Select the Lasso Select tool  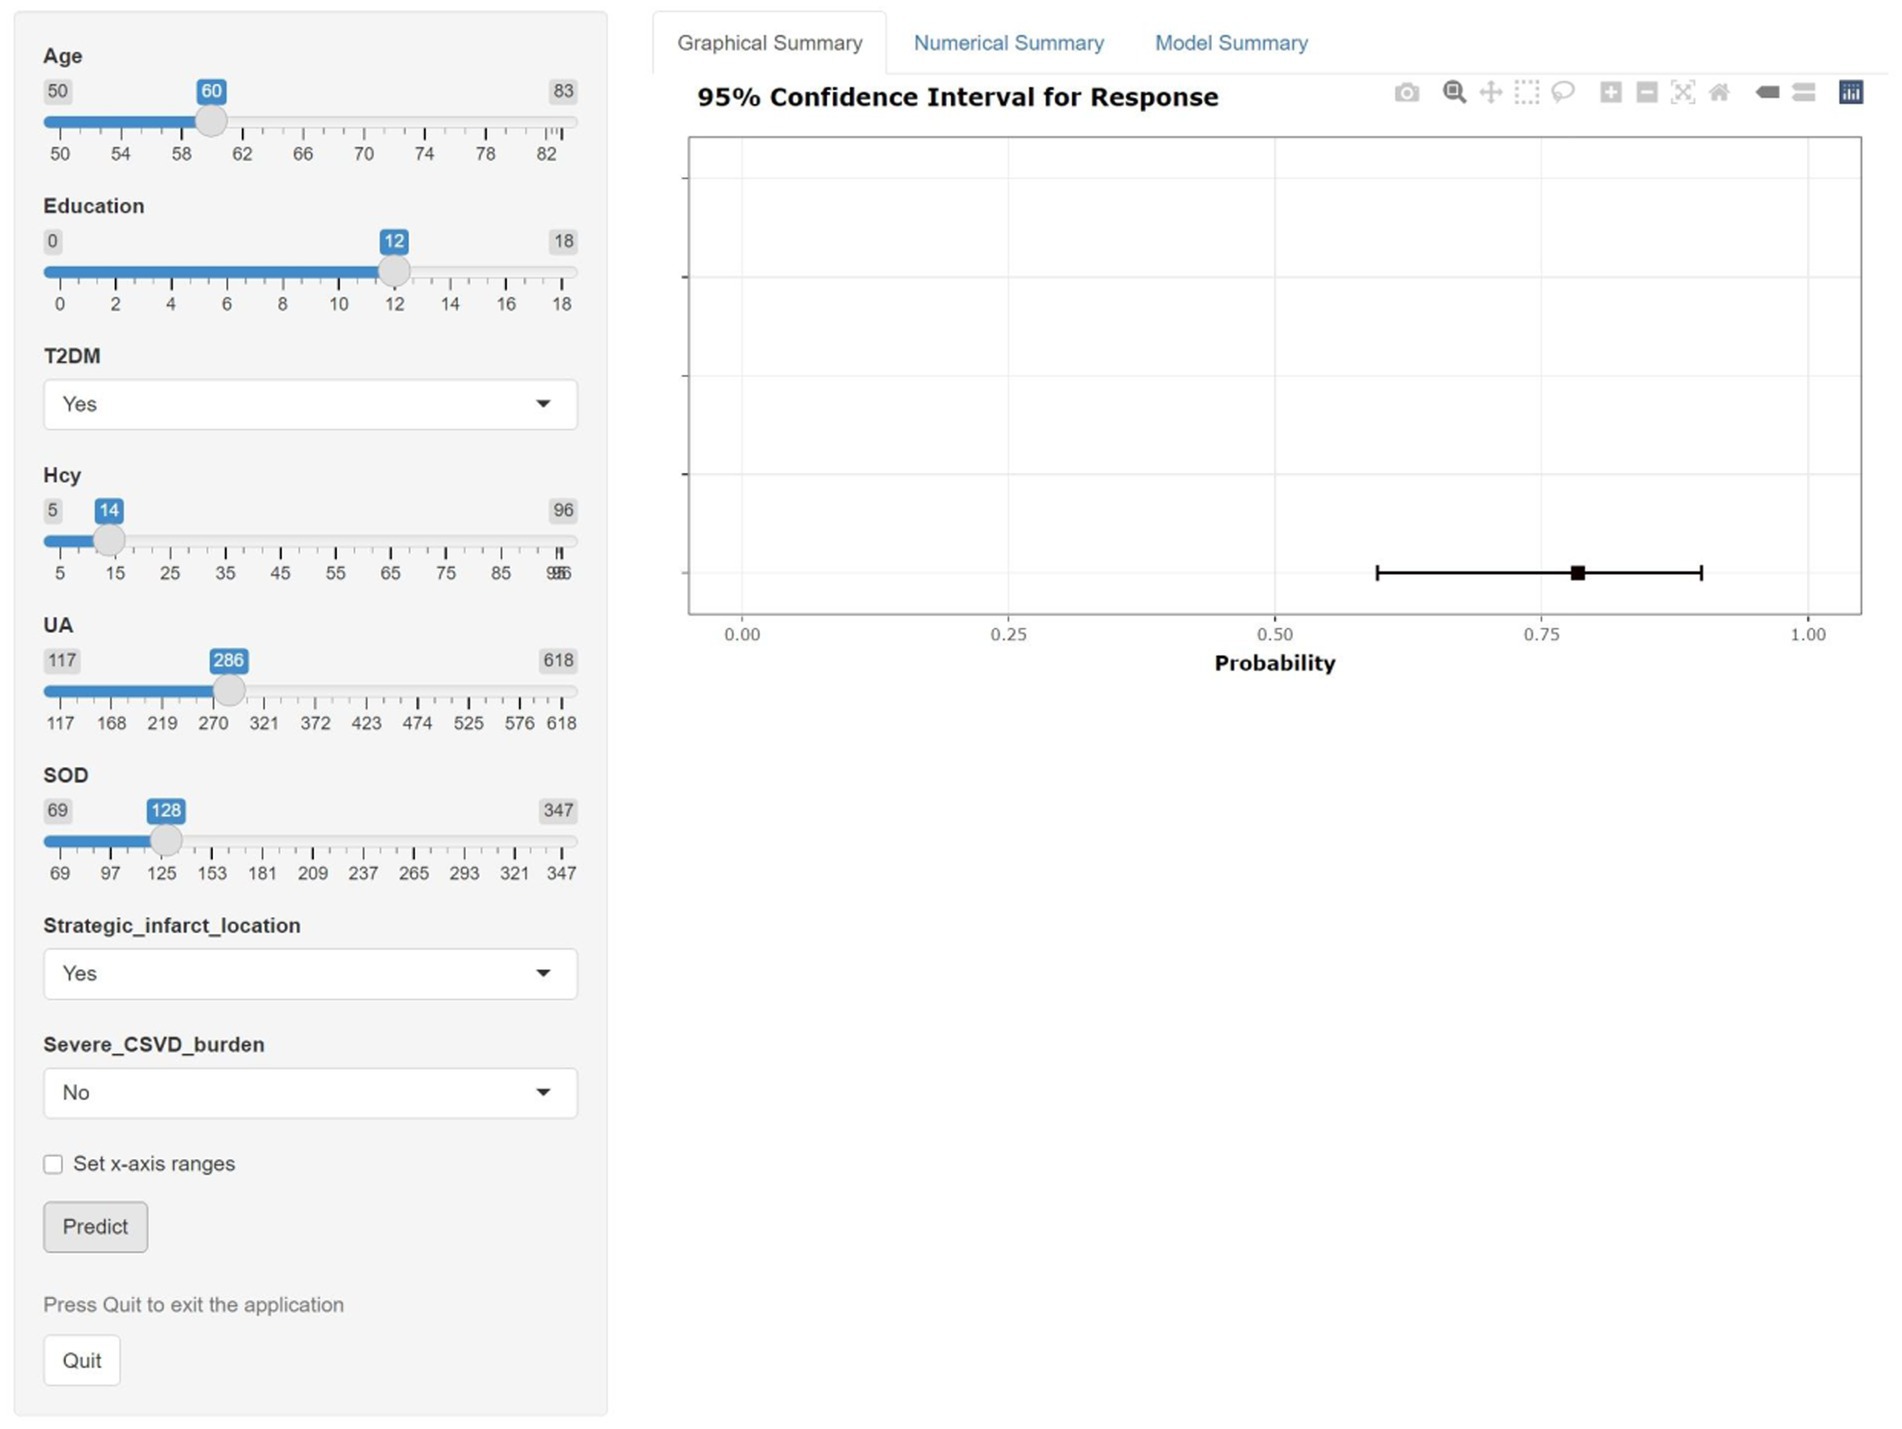point(1563,93)
